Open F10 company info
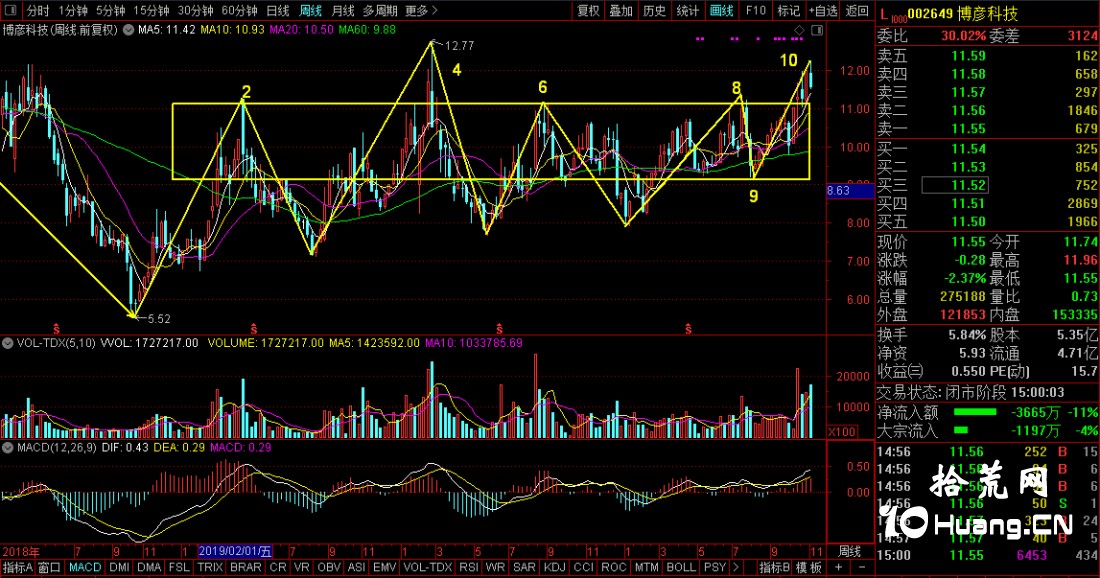The image size is (1100, 578). pos(756,11)
